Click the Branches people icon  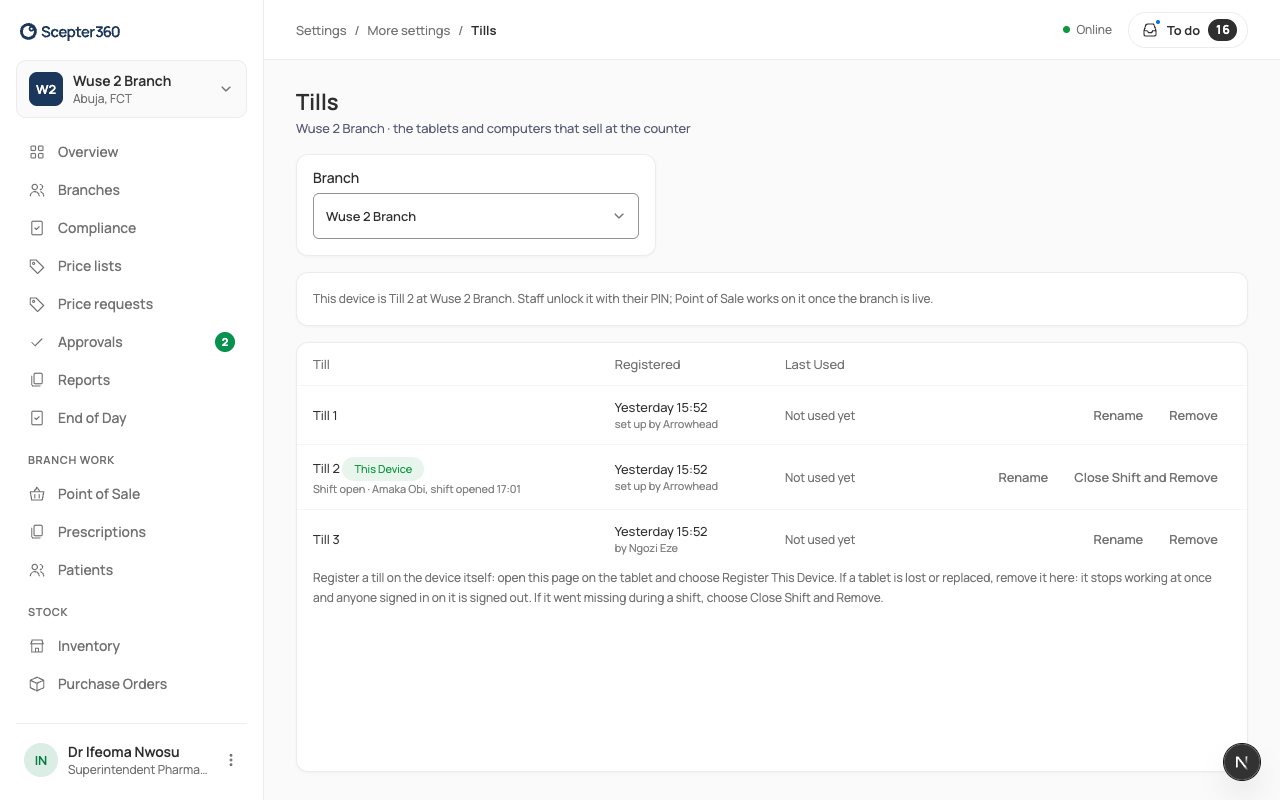37,190
